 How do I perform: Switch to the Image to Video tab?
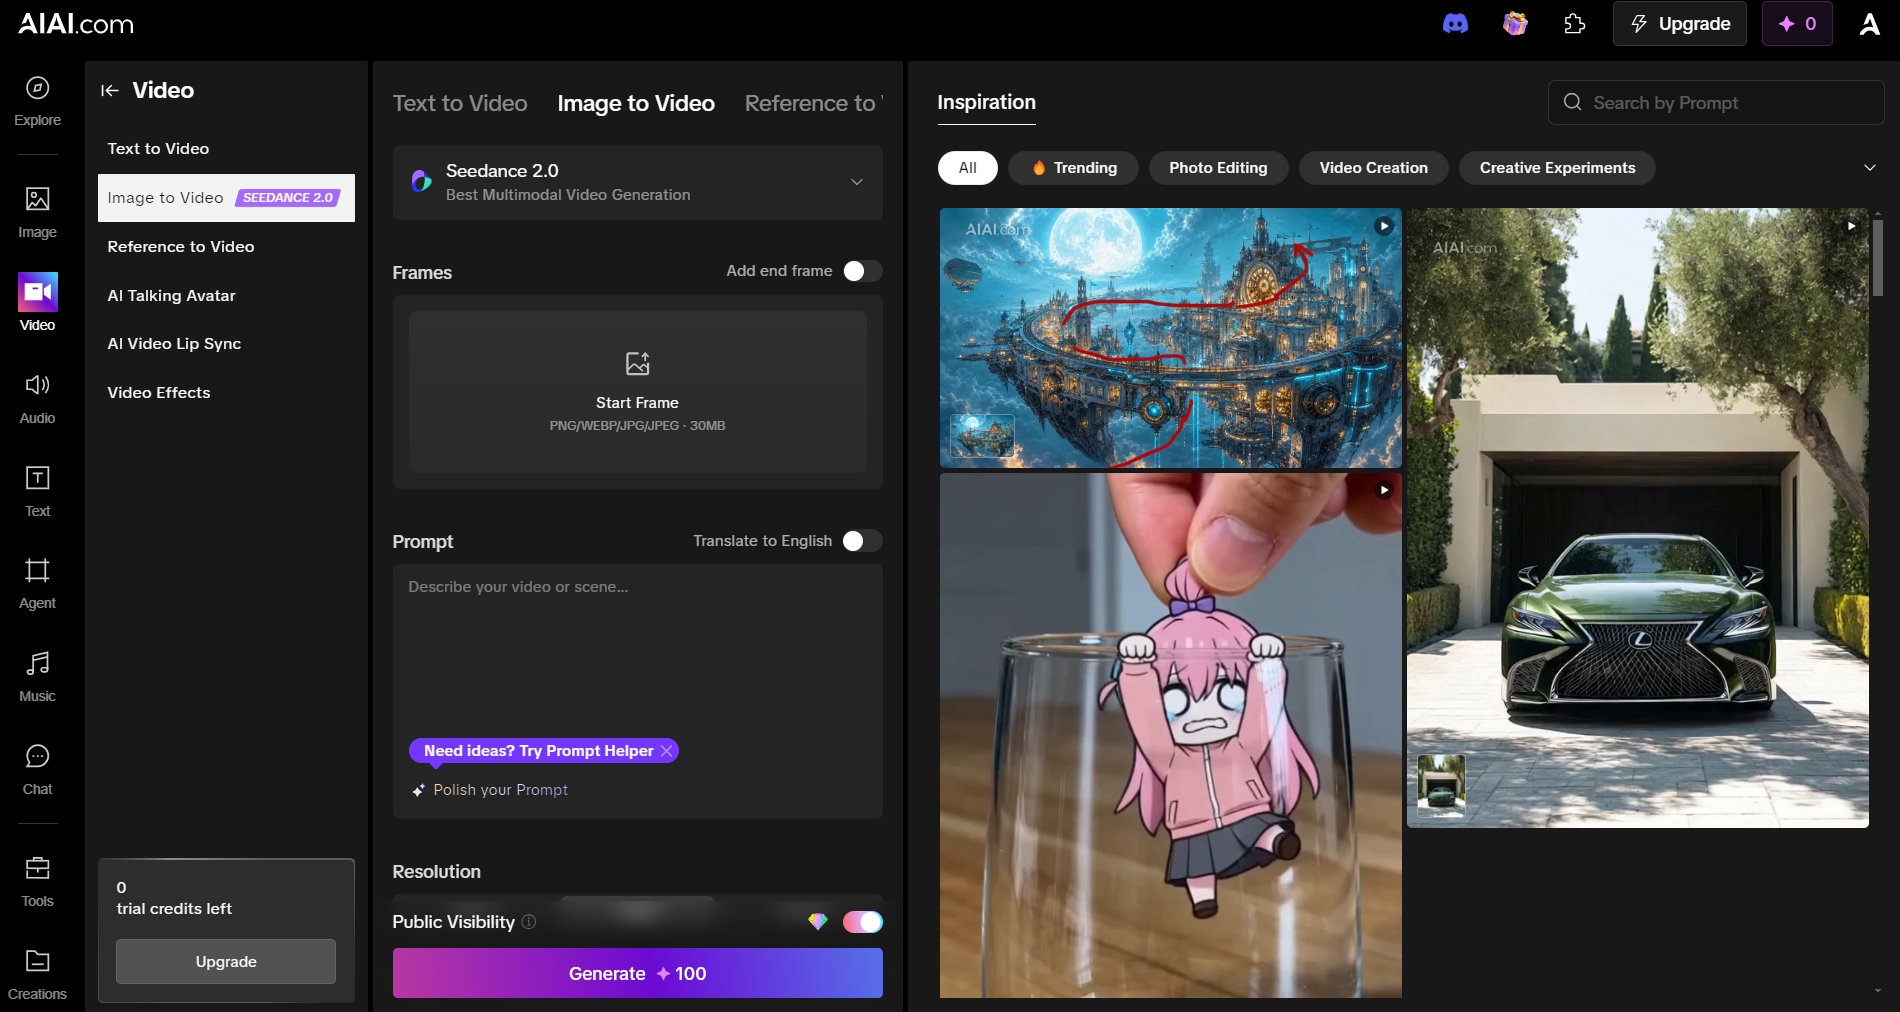click(x=636, y=103)
